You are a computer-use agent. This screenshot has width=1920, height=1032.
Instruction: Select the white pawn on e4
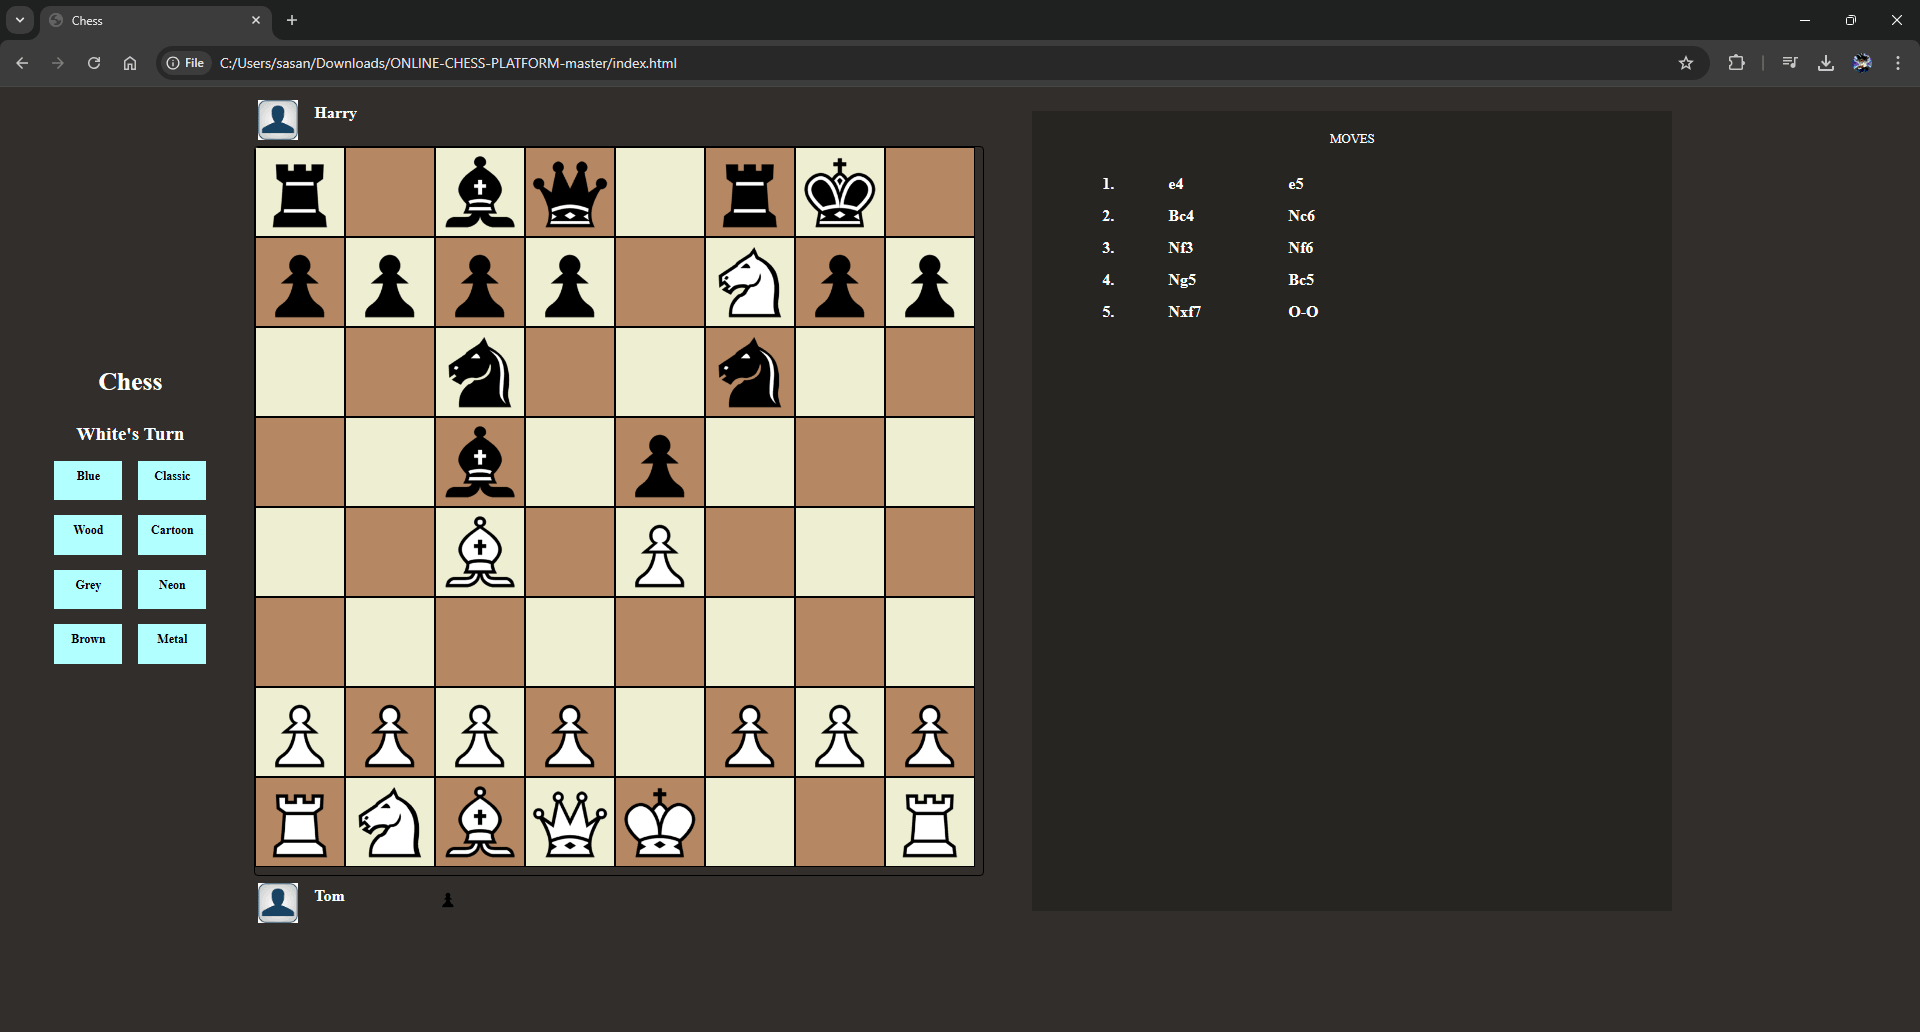tap(660, 553)
